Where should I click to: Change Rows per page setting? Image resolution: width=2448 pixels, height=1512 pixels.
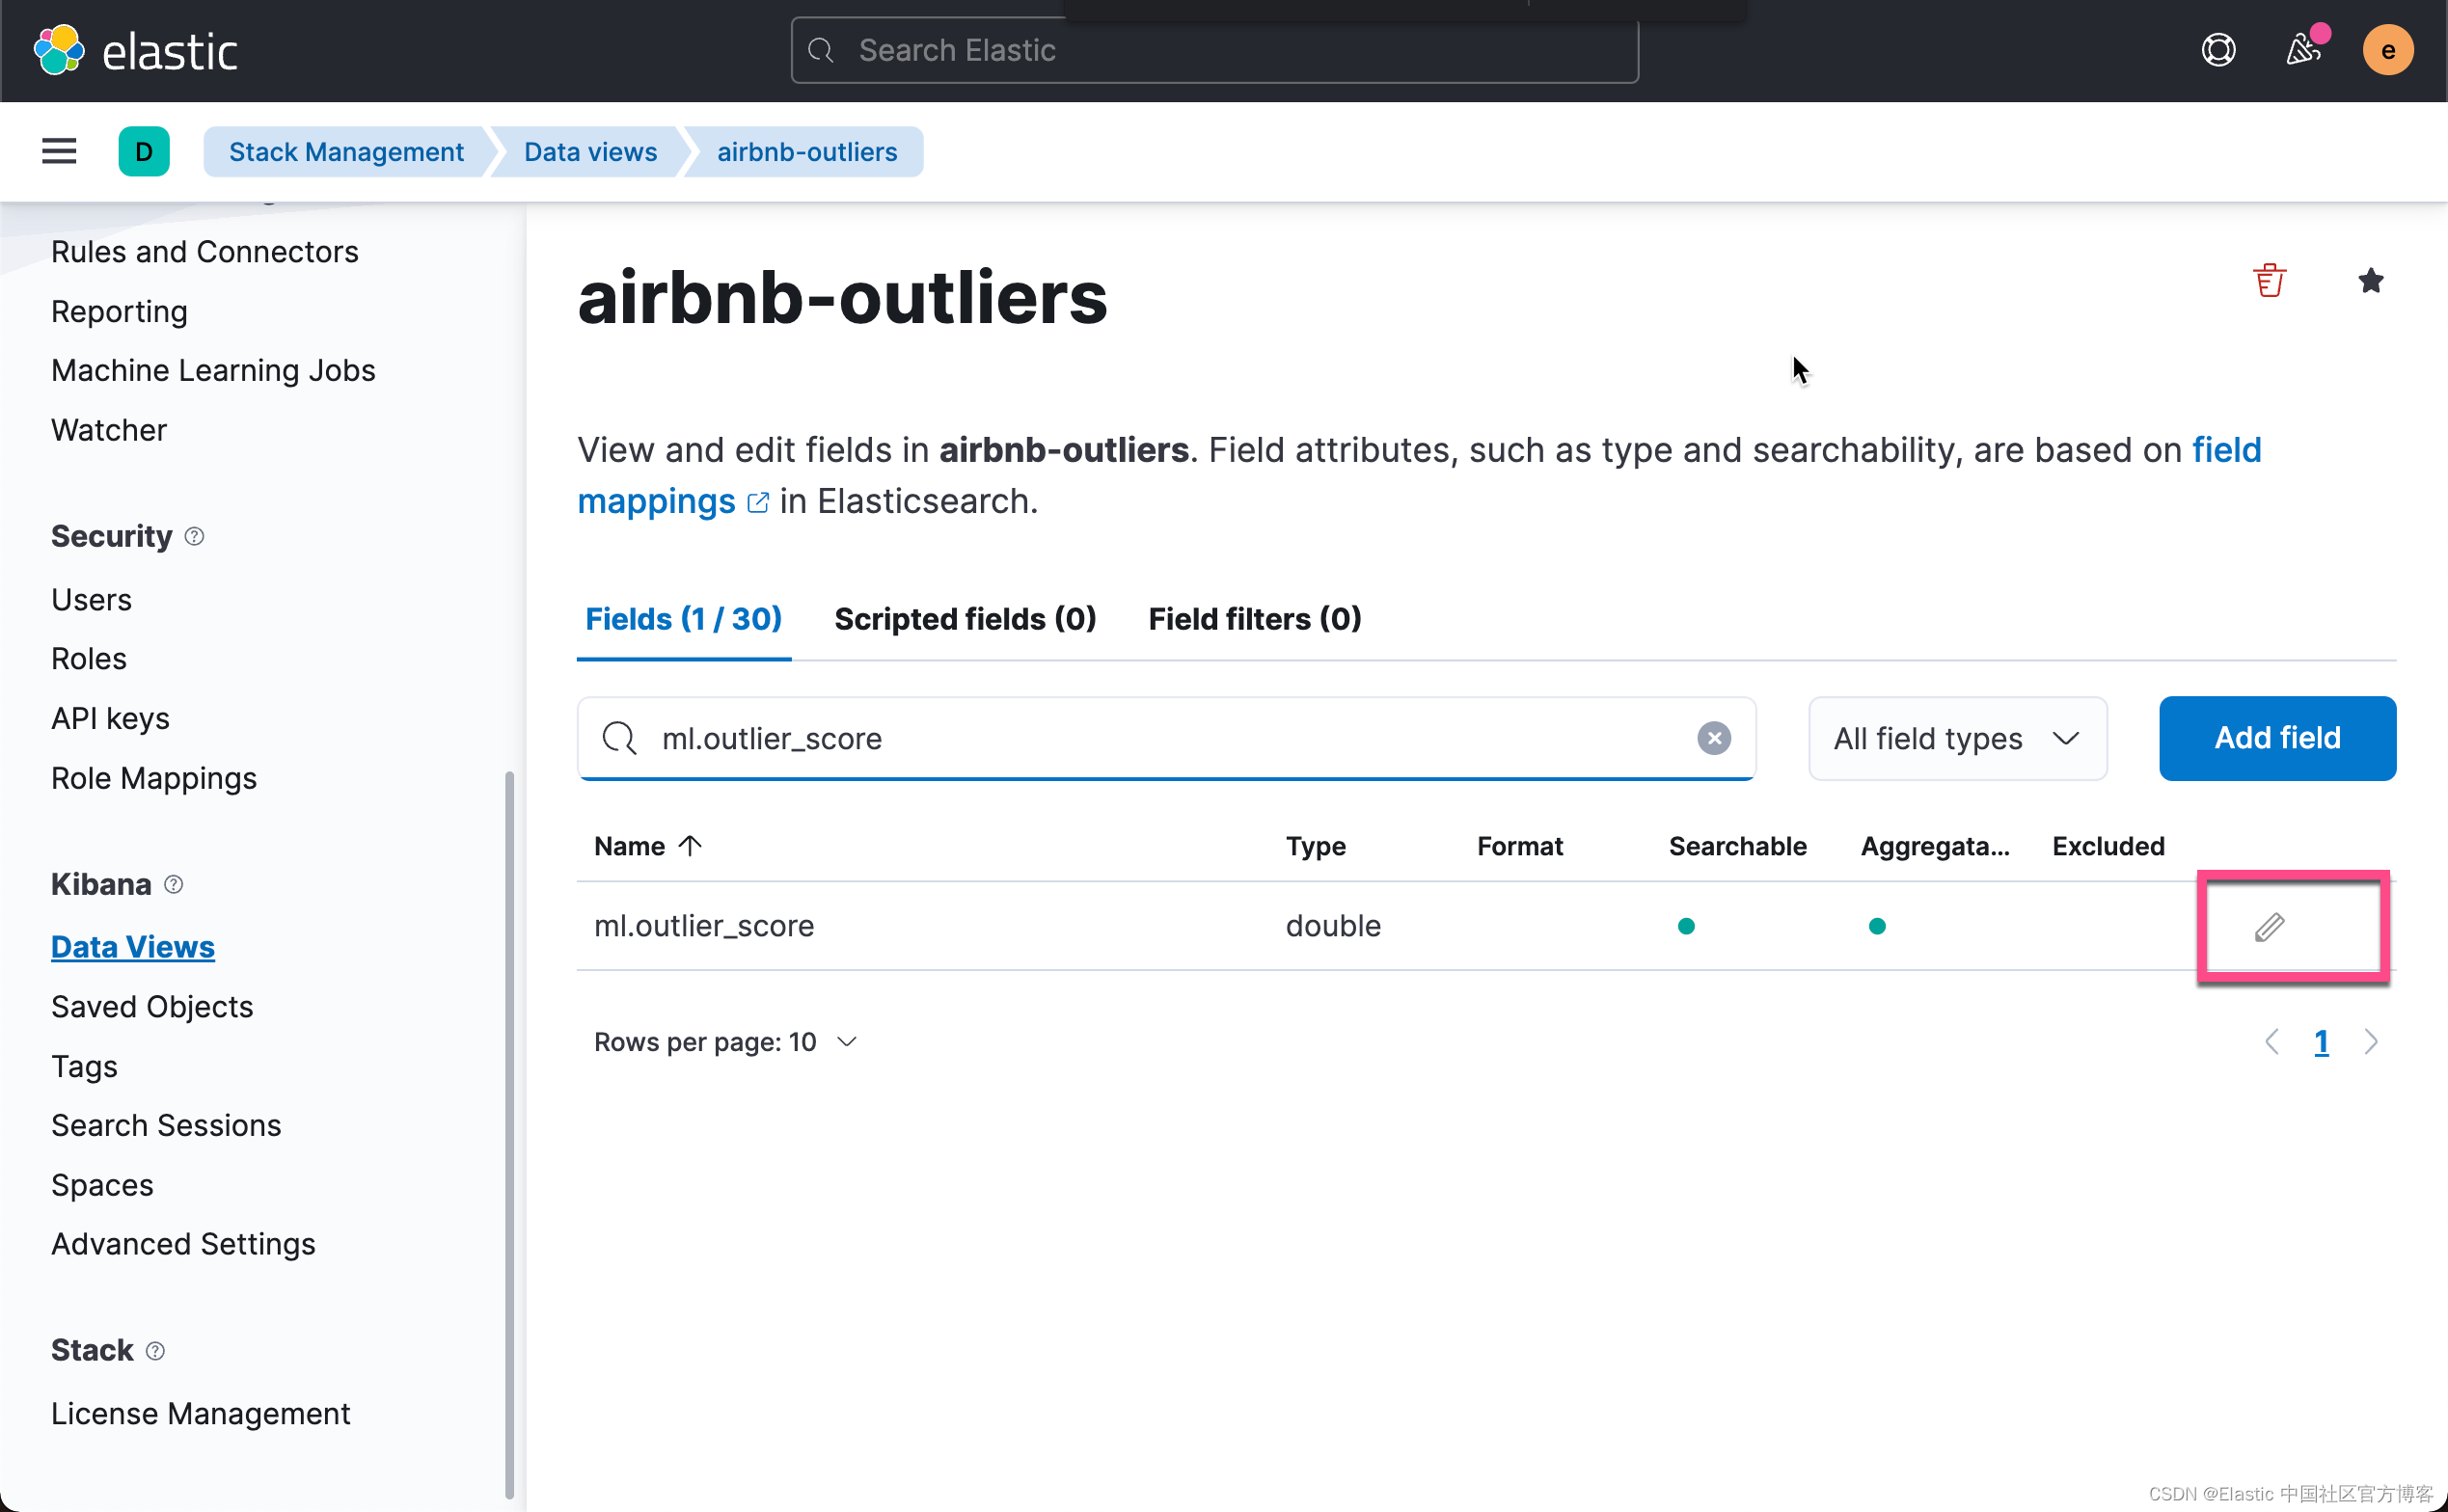[x=725, y=1042]
